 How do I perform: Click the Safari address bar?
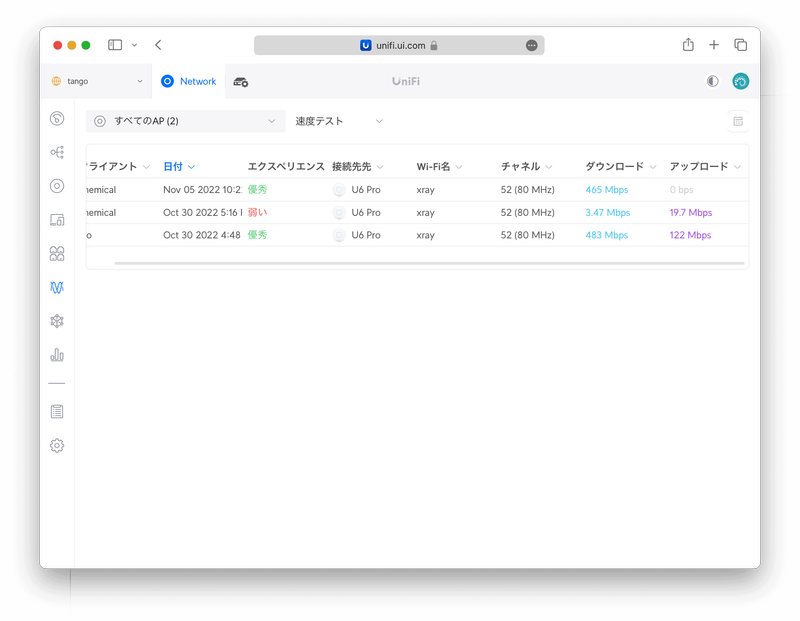[x=399, y=45]
